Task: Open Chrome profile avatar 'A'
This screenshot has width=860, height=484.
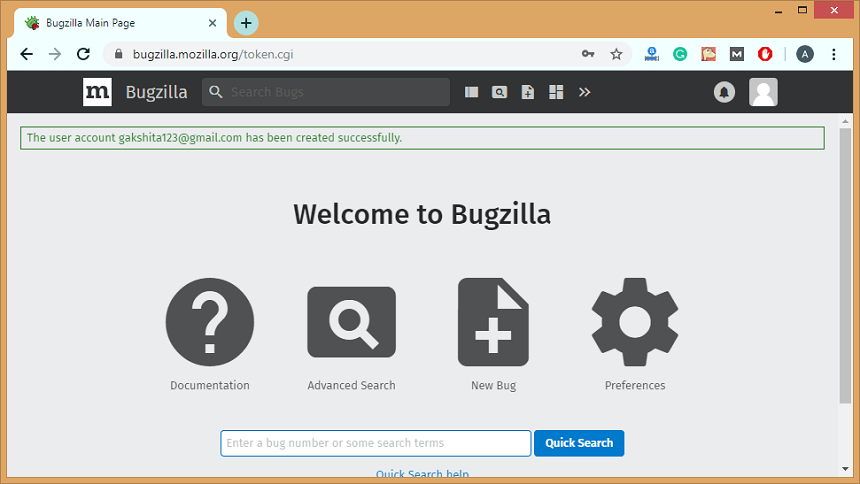Action: point(805,54)
